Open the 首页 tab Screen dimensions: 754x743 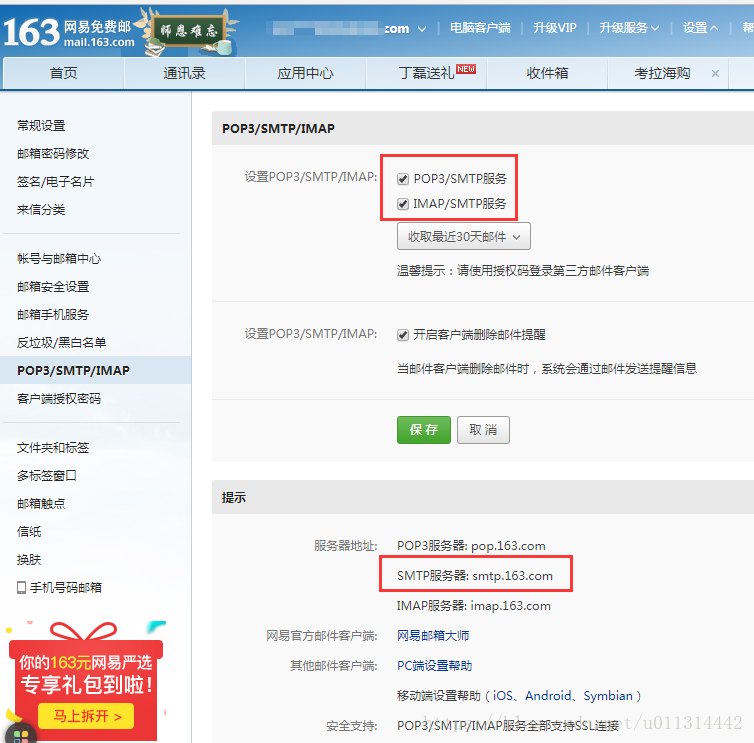click(63, 73)
